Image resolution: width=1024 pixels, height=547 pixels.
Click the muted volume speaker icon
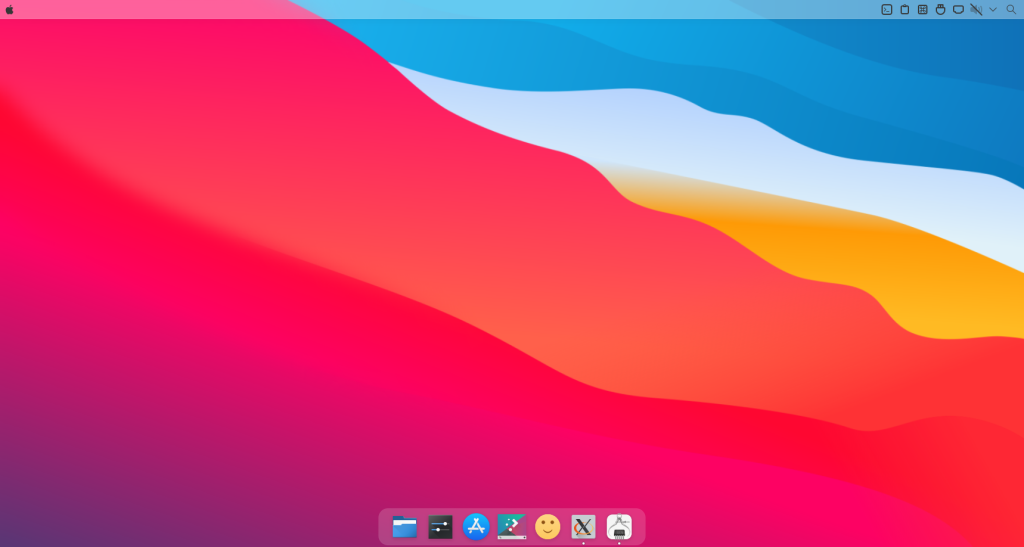[976, 10]
